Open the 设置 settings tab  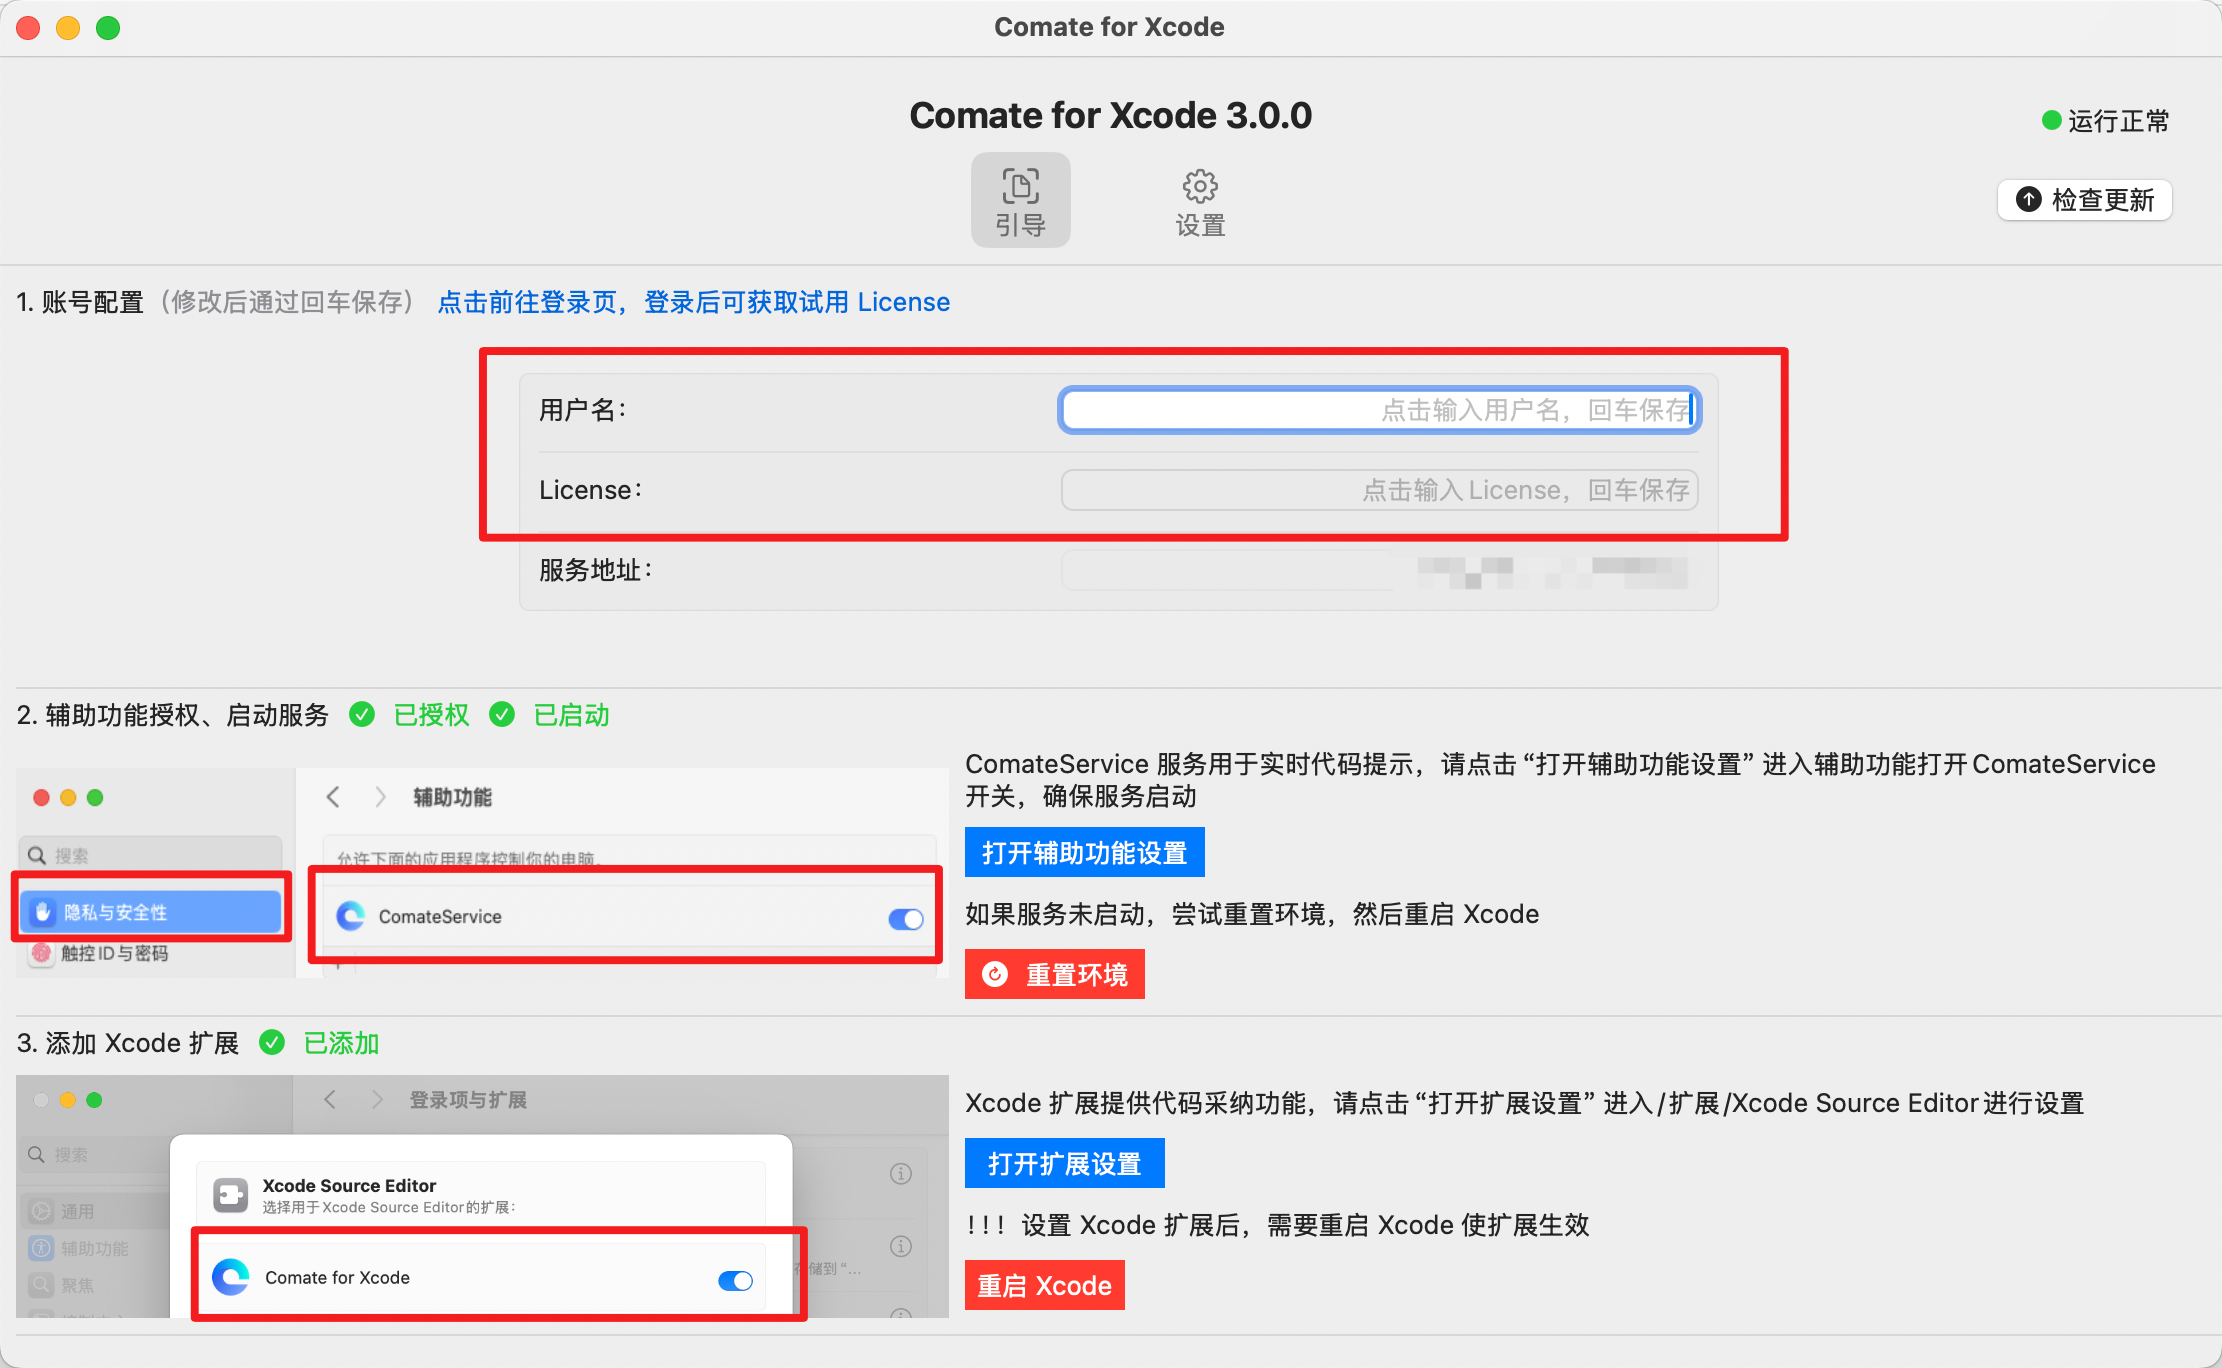(1200, 200)
